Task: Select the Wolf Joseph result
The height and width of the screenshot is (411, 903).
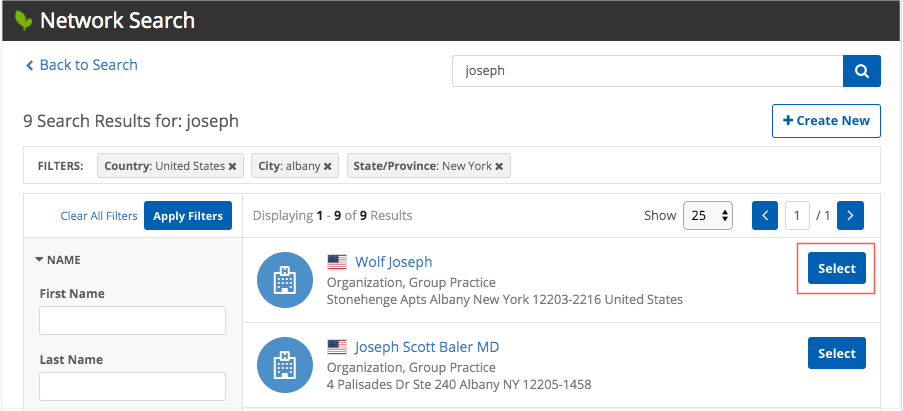Action: pos(836,268)
